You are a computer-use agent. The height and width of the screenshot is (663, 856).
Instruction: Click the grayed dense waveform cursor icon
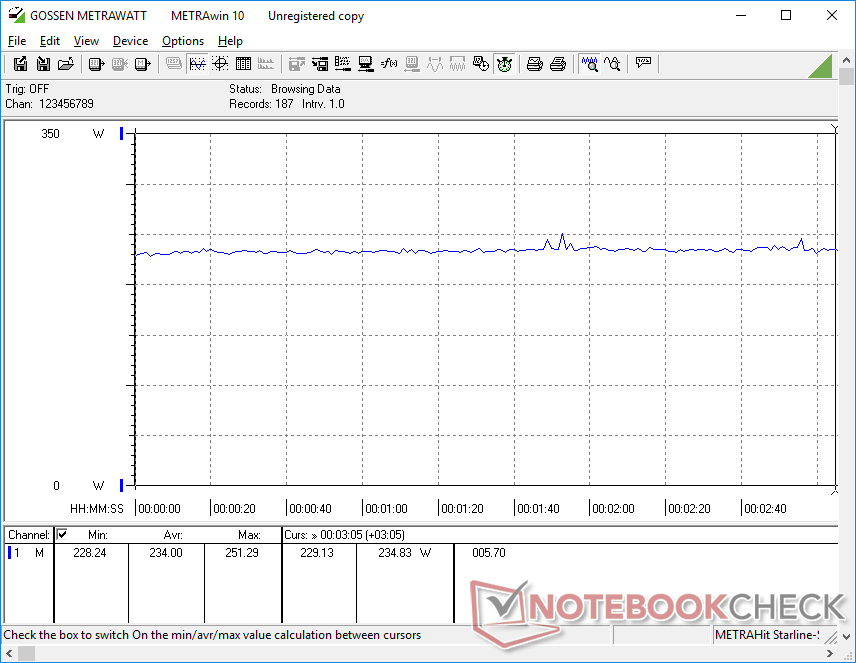pos(457,64)
